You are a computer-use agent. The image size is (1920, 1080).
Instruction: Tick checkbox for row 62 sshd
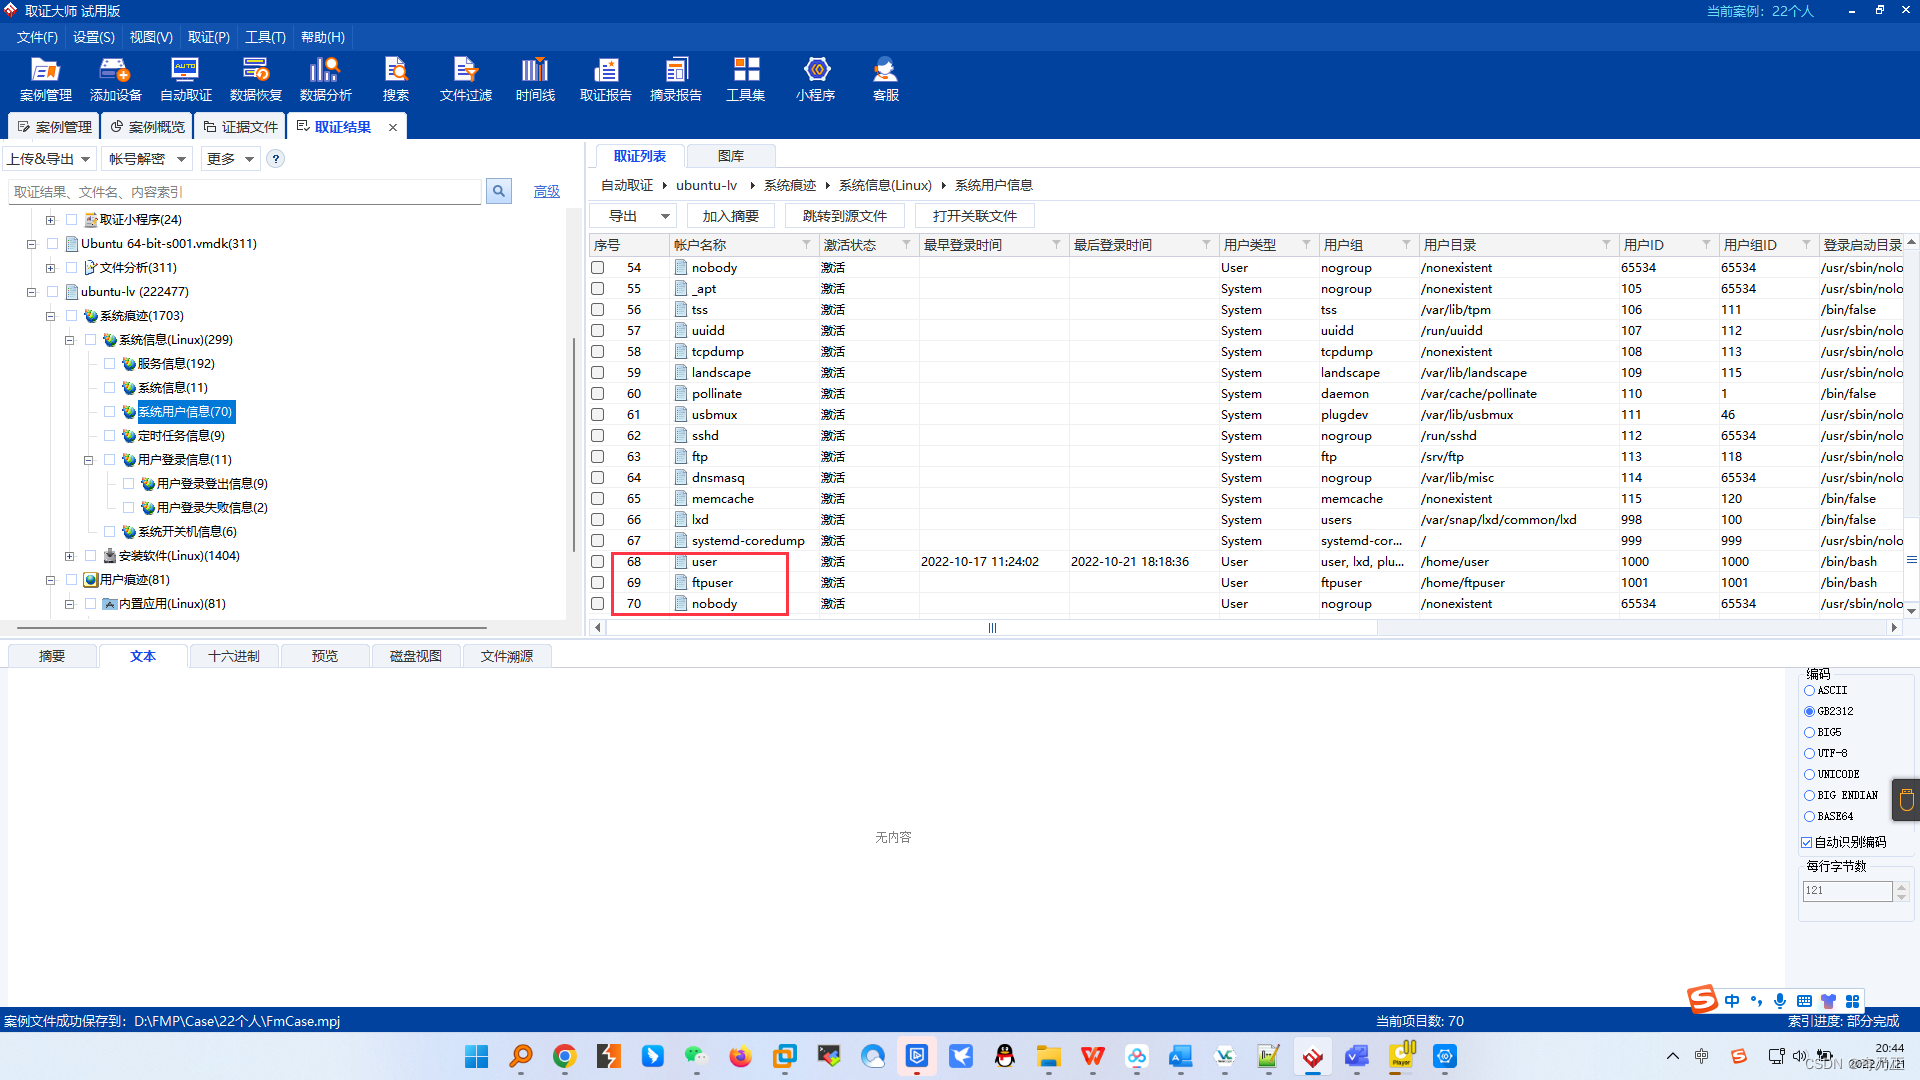pos(598,436)
